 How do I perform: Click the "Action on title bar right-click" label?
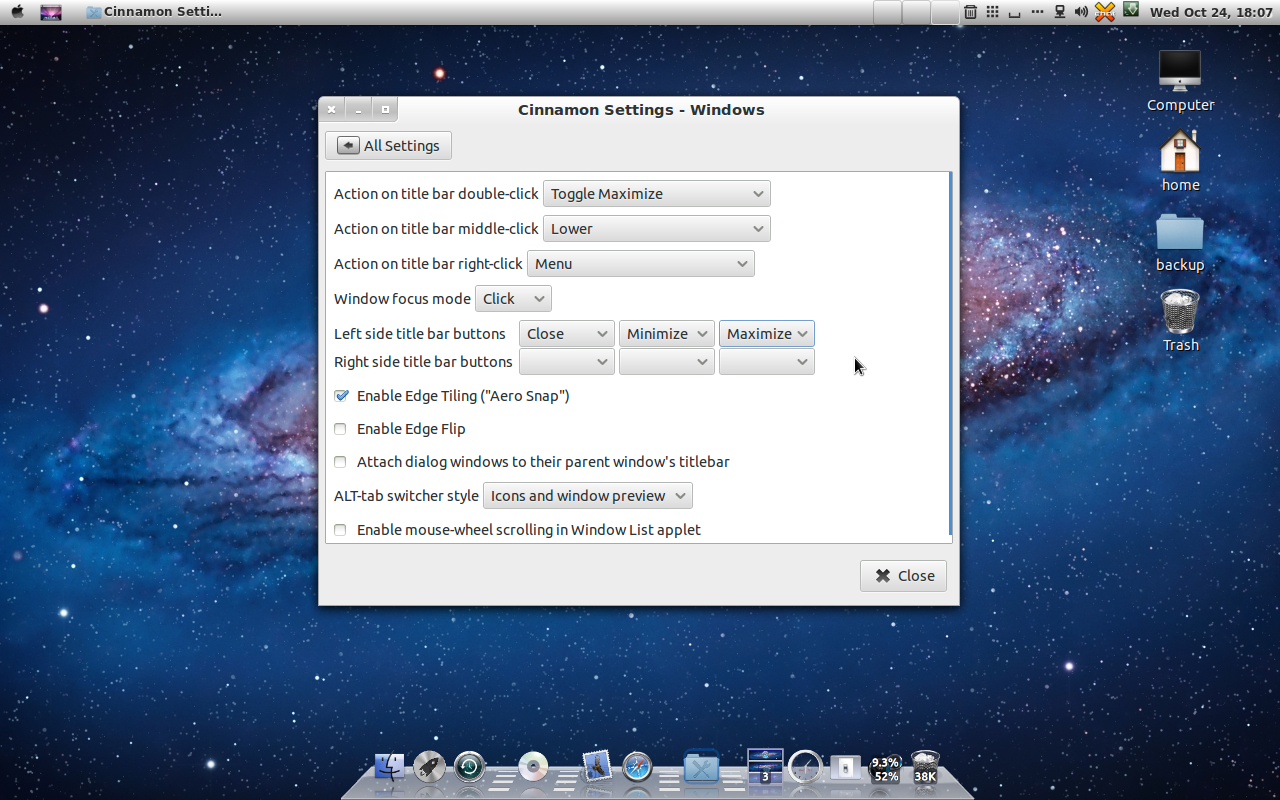(x=428, y=264)
